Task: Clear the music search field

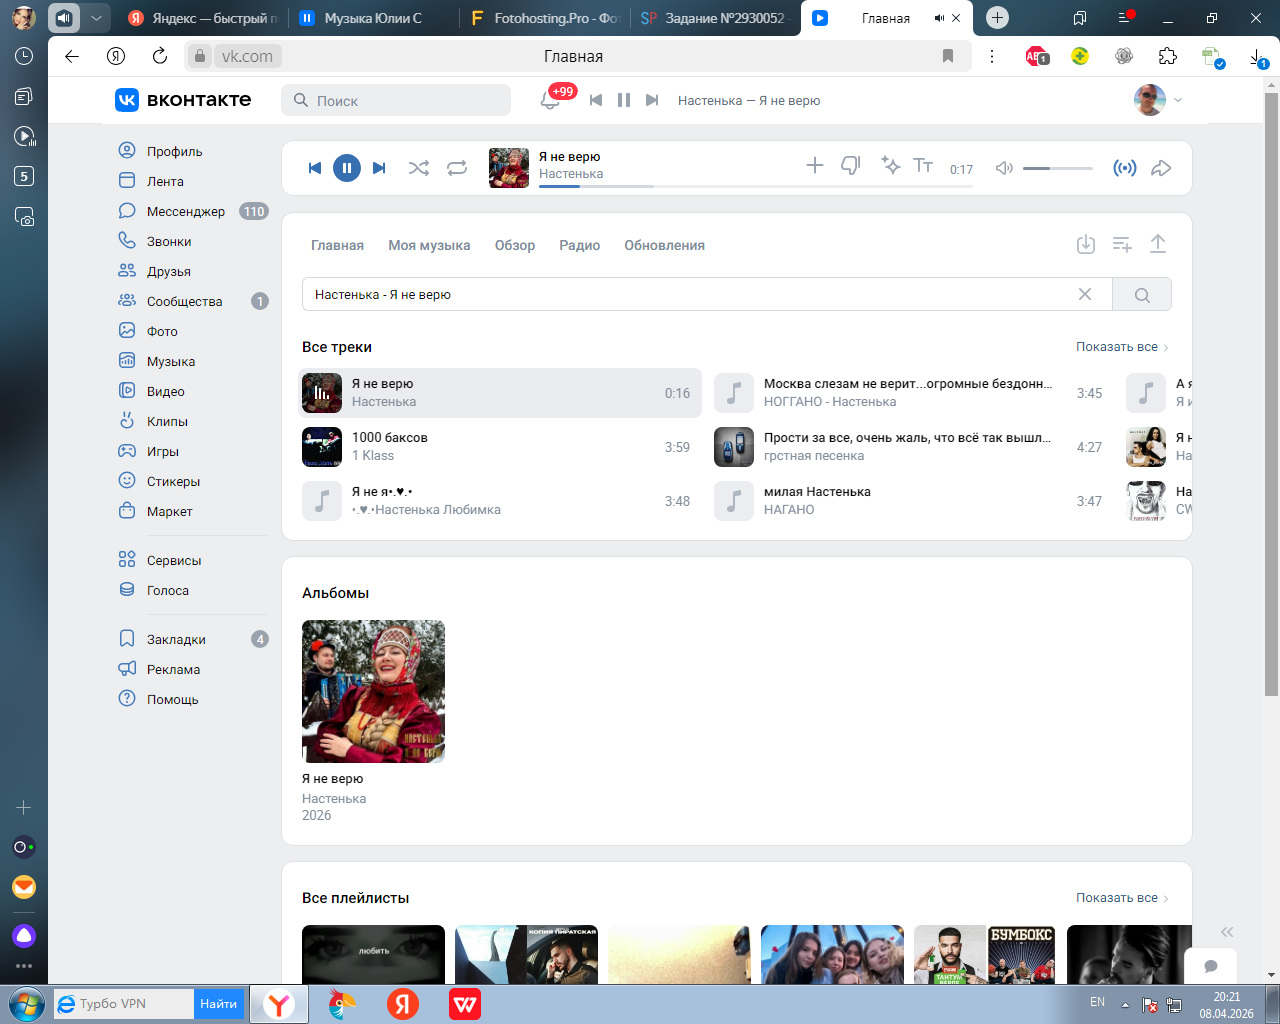Action: coord(1085,294)
